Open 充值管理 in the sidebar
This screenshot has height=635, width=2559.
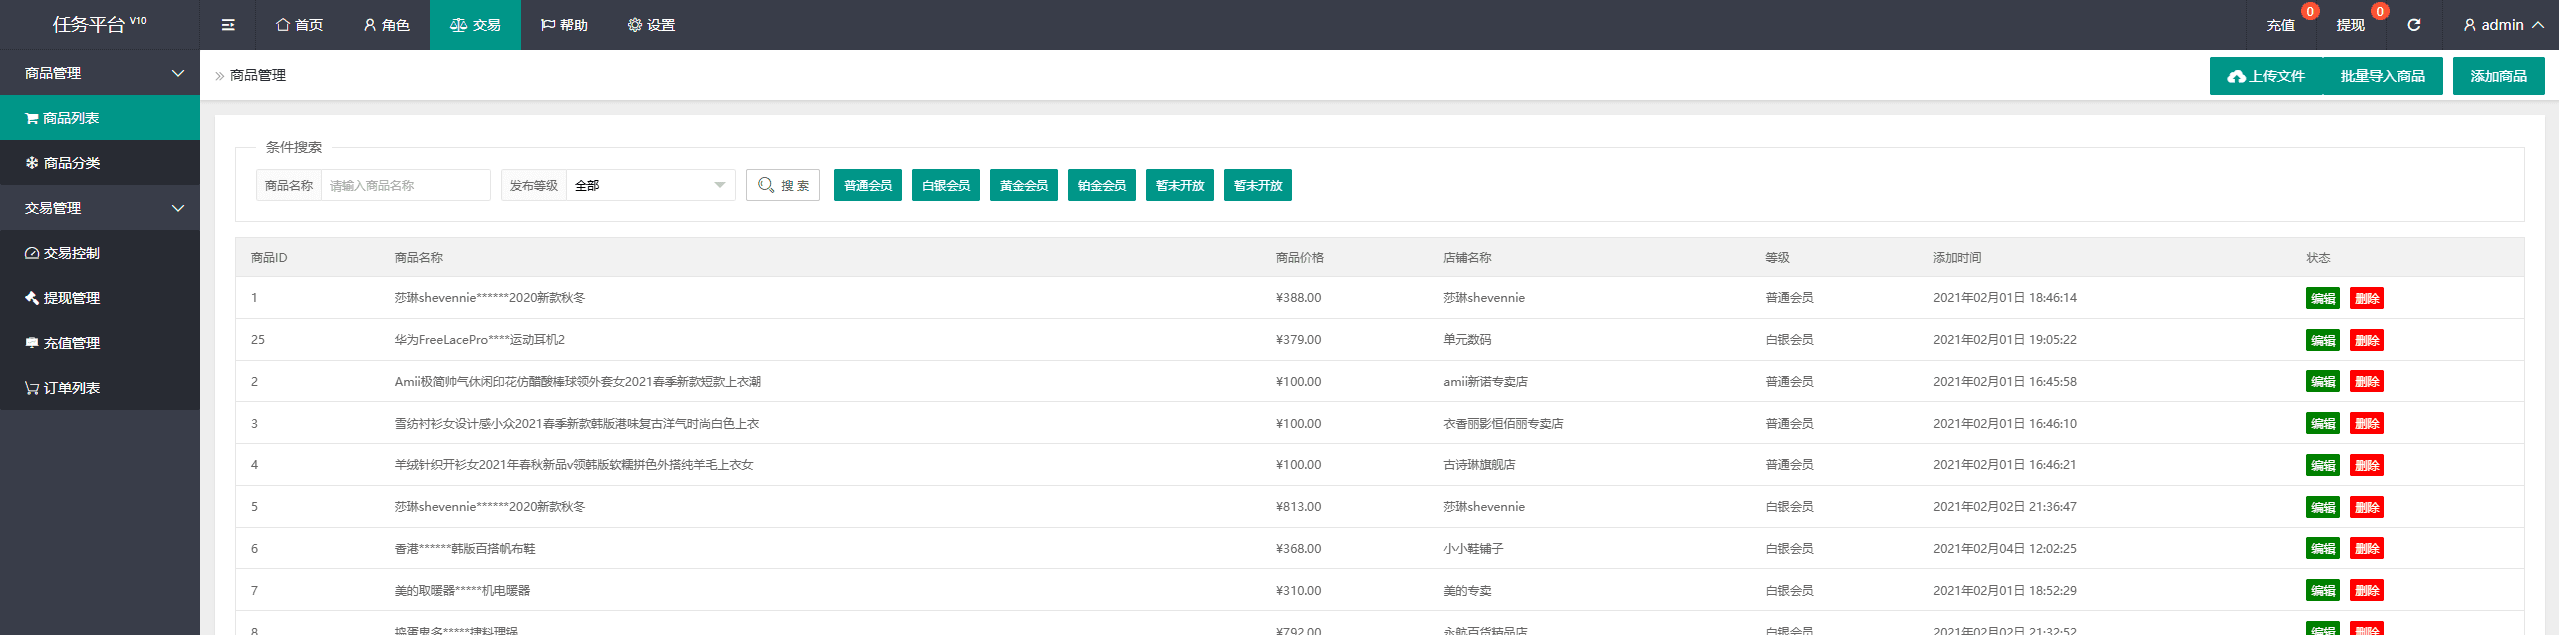100,343
